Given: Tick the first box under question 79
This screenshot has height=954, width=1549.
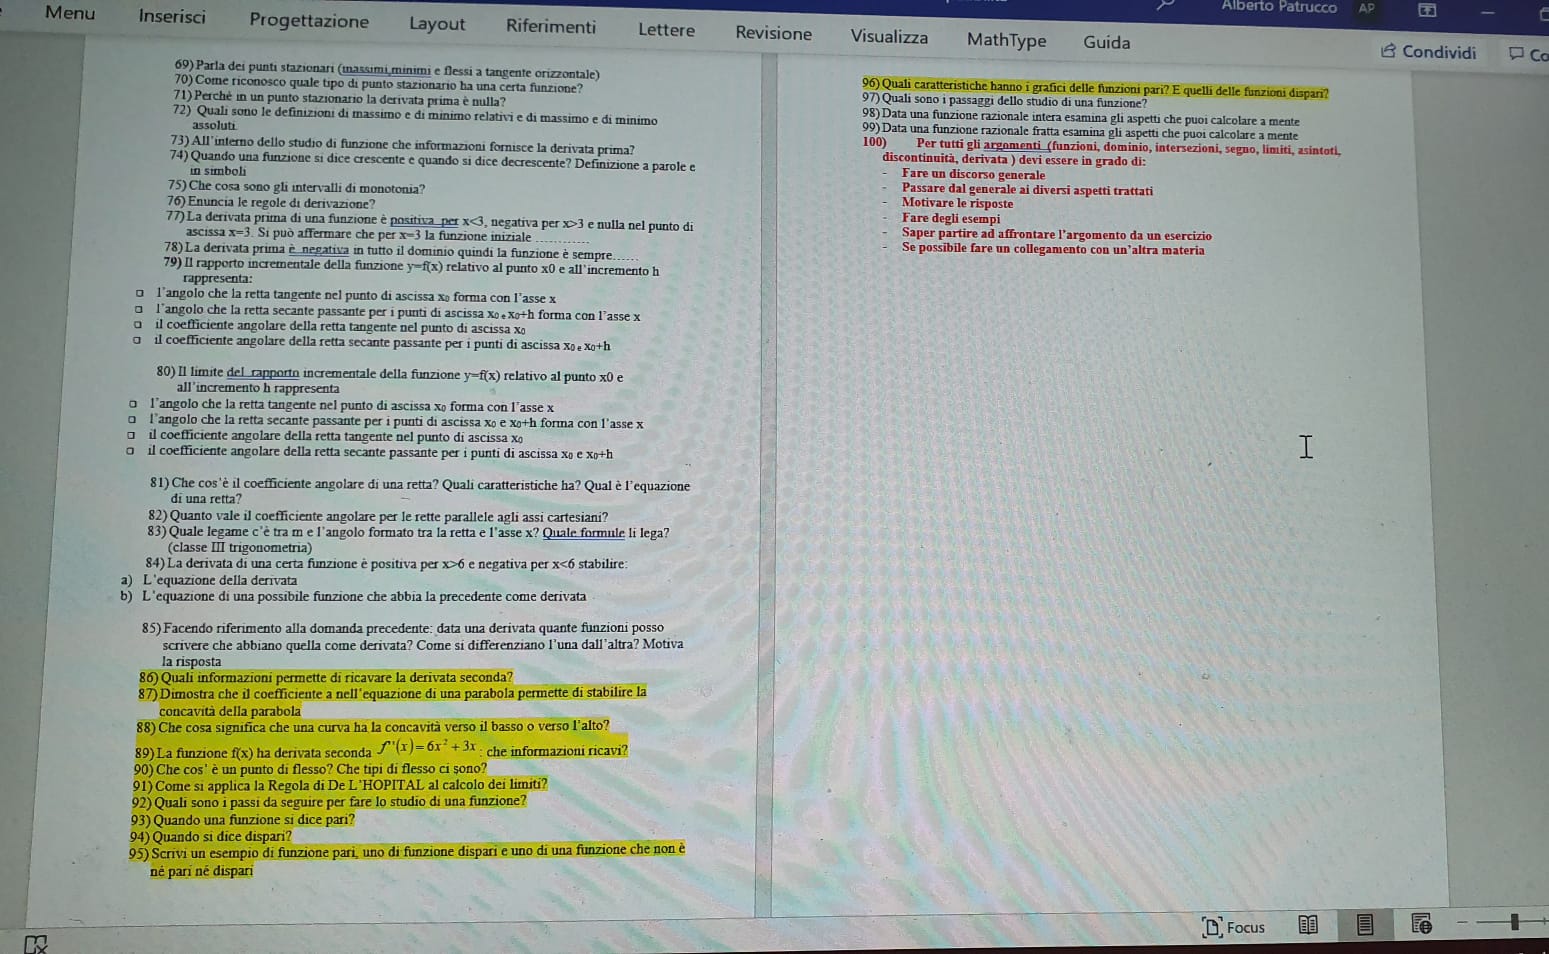Looking at the screenshot, I should pos(139,294).
